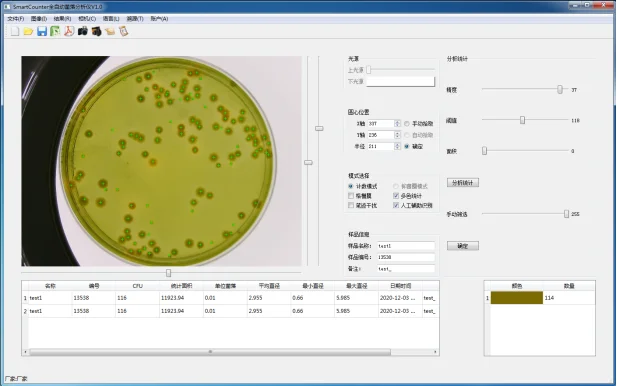The image size is (617, 386).
Task: Click the X轴 spin box arrows
Action: pyautogui.click(x=397, y=124)
